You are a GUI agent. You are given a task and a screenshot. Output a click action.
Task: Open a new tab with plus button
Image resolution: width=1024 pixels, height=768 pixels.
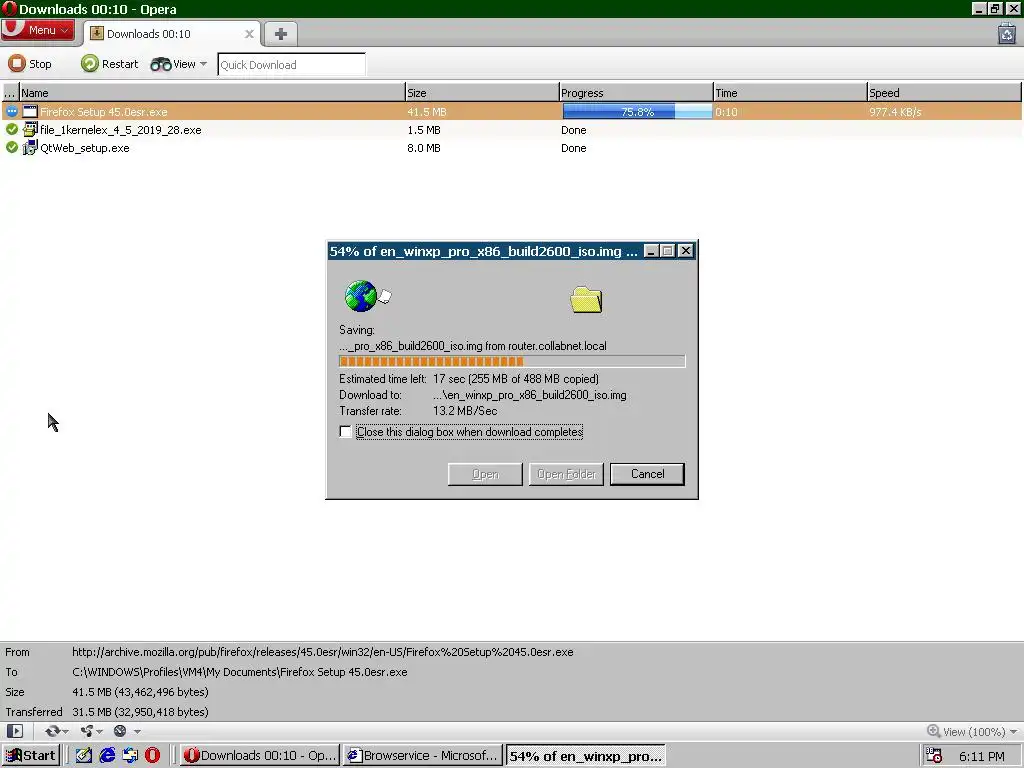(x=281, y=34)
